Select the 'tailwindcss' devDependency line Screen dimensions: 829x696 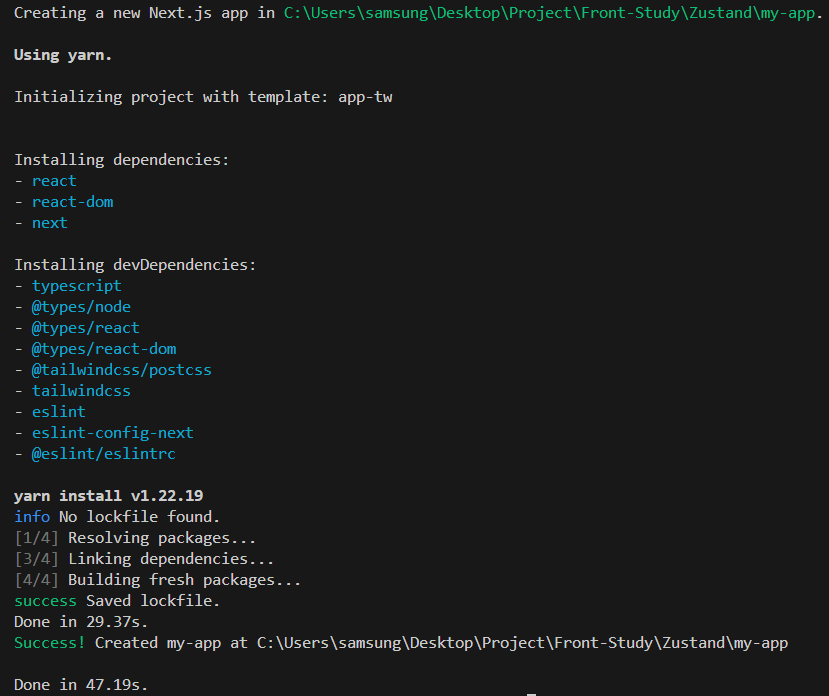point(81,391)
